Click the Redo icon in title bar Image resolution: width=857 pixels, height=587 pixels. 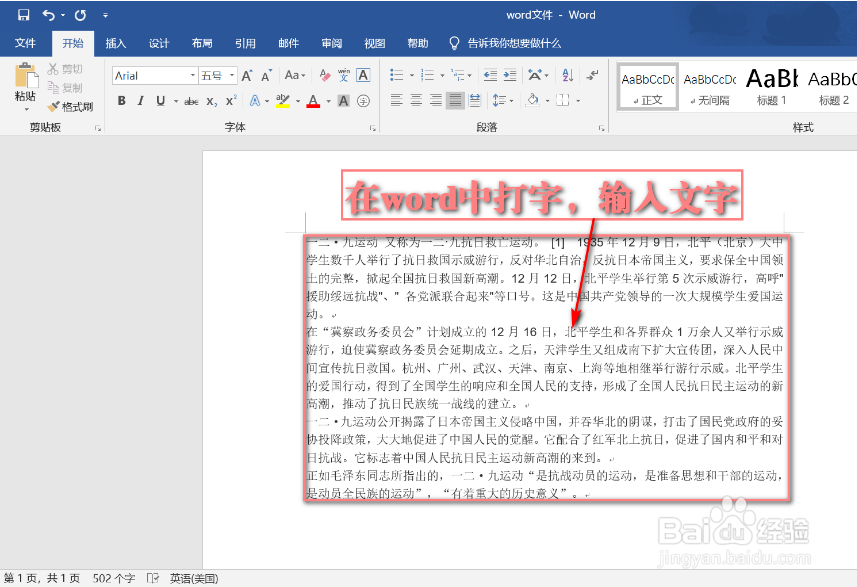(80, 15)
